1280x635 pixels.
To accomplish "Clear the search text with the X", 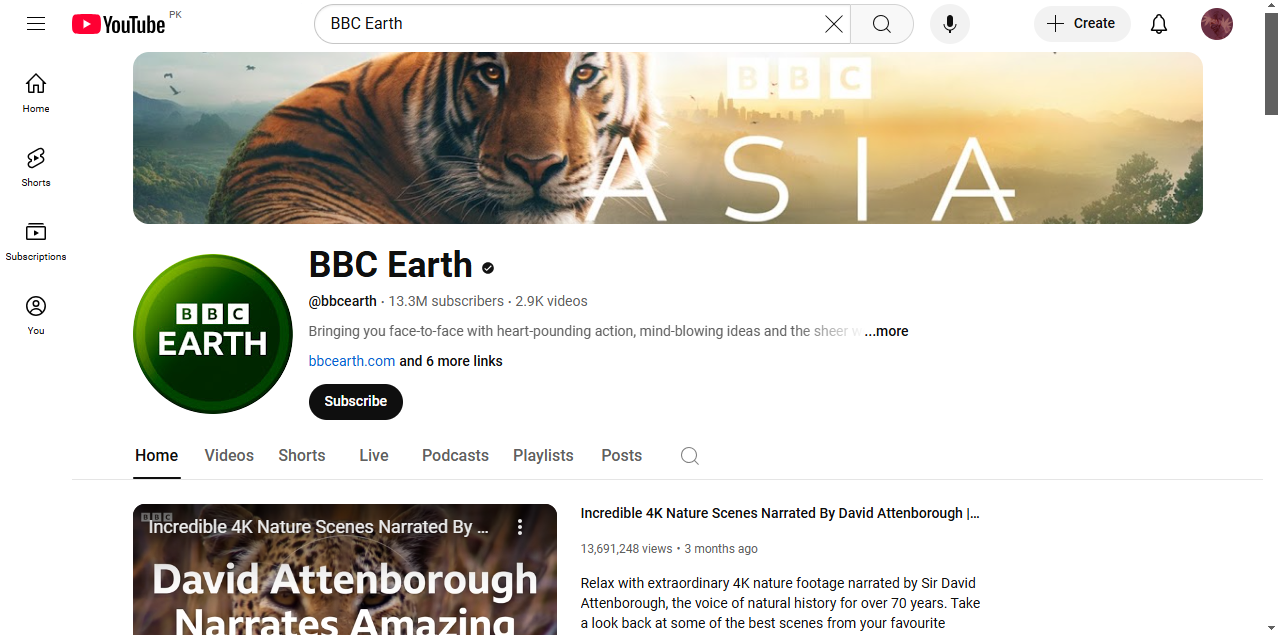I will [x=833, y=23].
